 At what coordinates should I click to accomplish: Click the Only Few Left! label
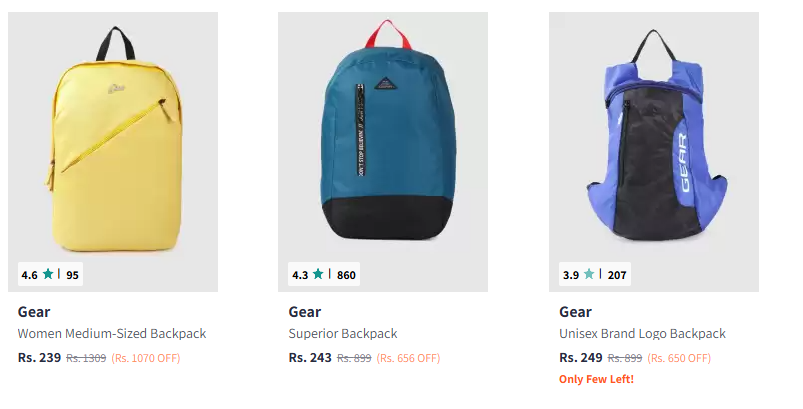tap(597, 379)
